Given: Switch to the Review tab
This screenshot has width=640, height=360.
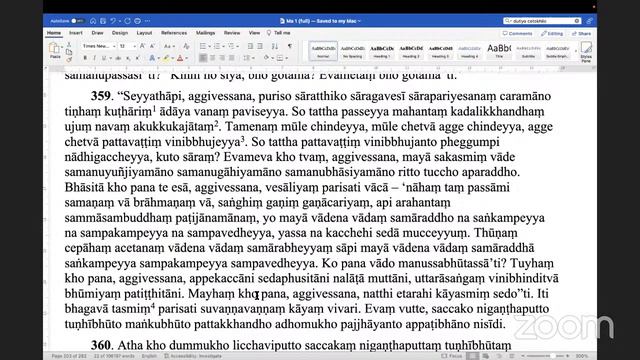Looking at the screenshot, I should point(232,33).
